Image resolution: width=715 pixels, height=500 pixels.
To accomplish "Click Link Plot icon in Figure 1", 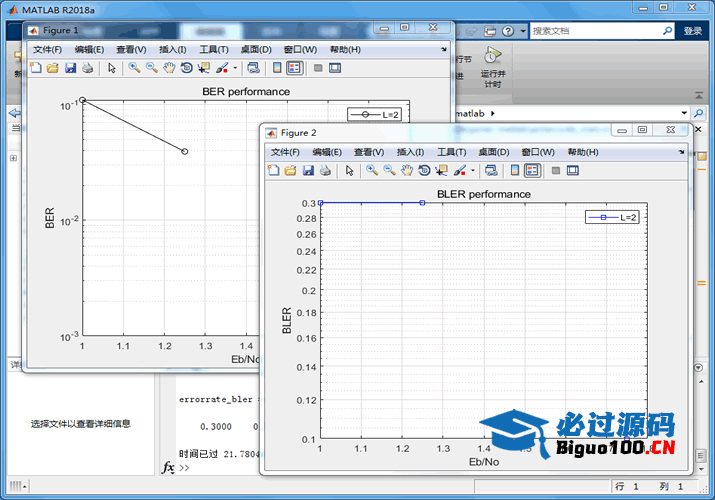I will (254, 68).
